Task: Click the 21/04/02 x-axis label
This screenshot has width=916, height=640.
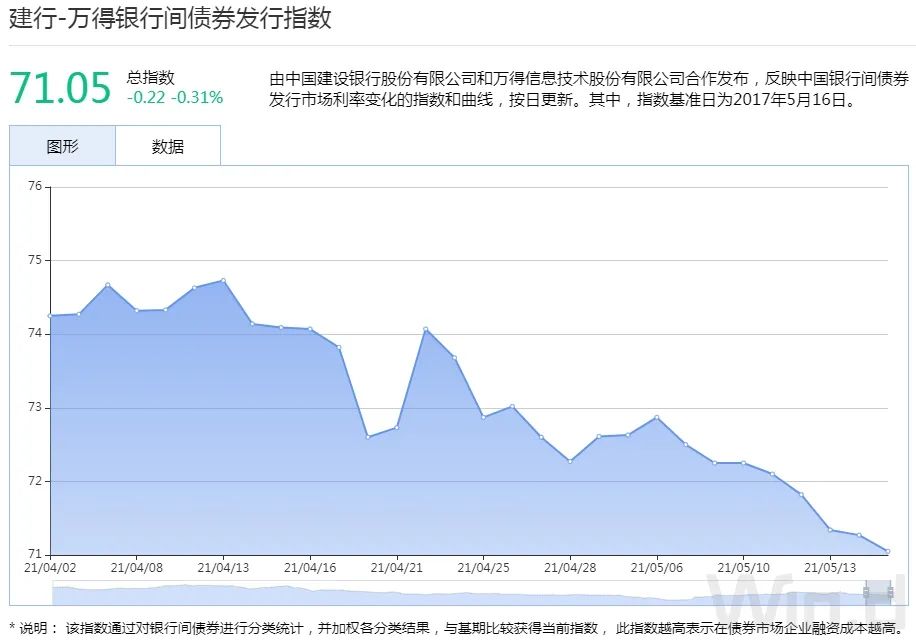Action: (x=50, y=568)
